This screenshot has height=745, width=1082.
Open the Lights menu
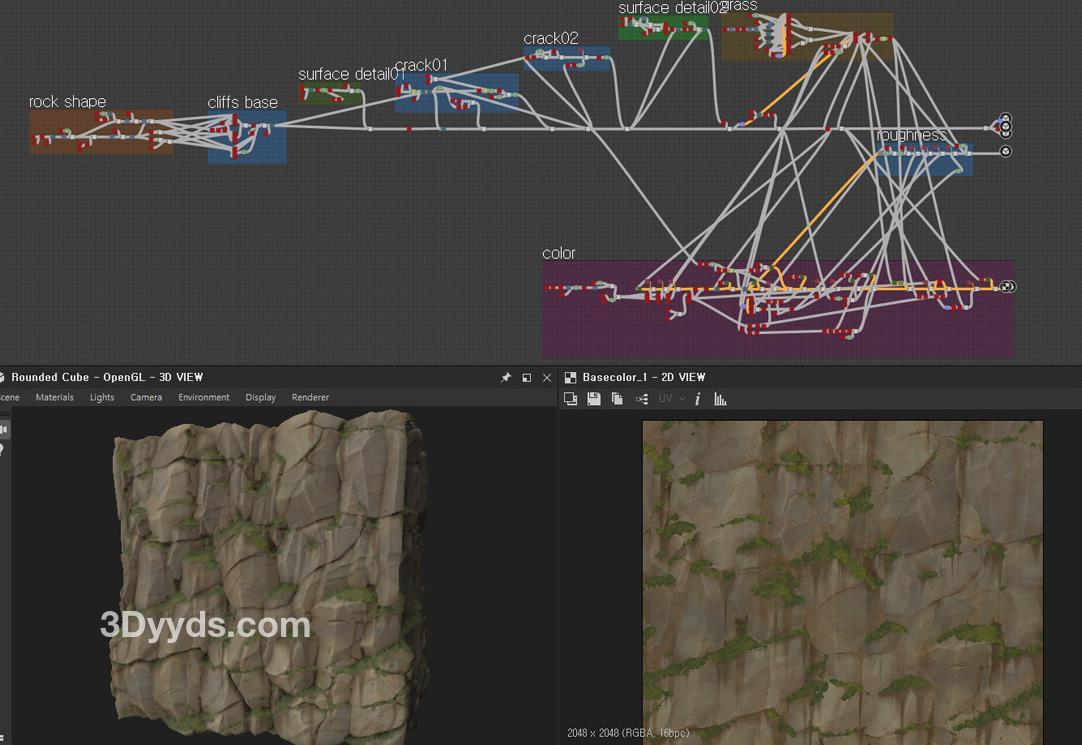pyautogui.click(x=102, y=398)
